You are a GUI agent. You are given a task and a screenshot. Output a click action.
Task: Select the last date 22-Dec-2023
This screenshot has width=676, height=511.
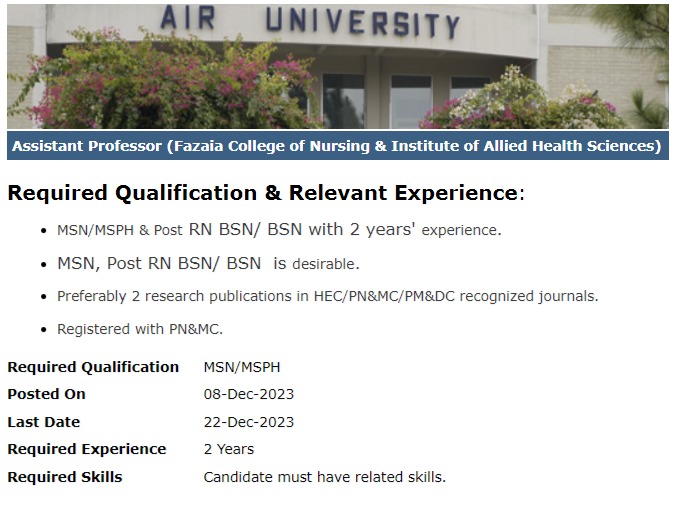tap(249, 422)
